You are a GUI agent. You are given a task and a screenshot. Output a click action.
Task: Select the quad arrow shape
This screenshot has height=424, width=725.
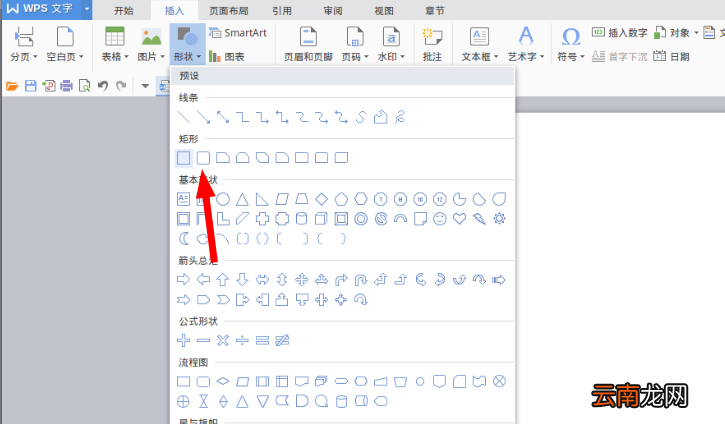tap(301, 279)
